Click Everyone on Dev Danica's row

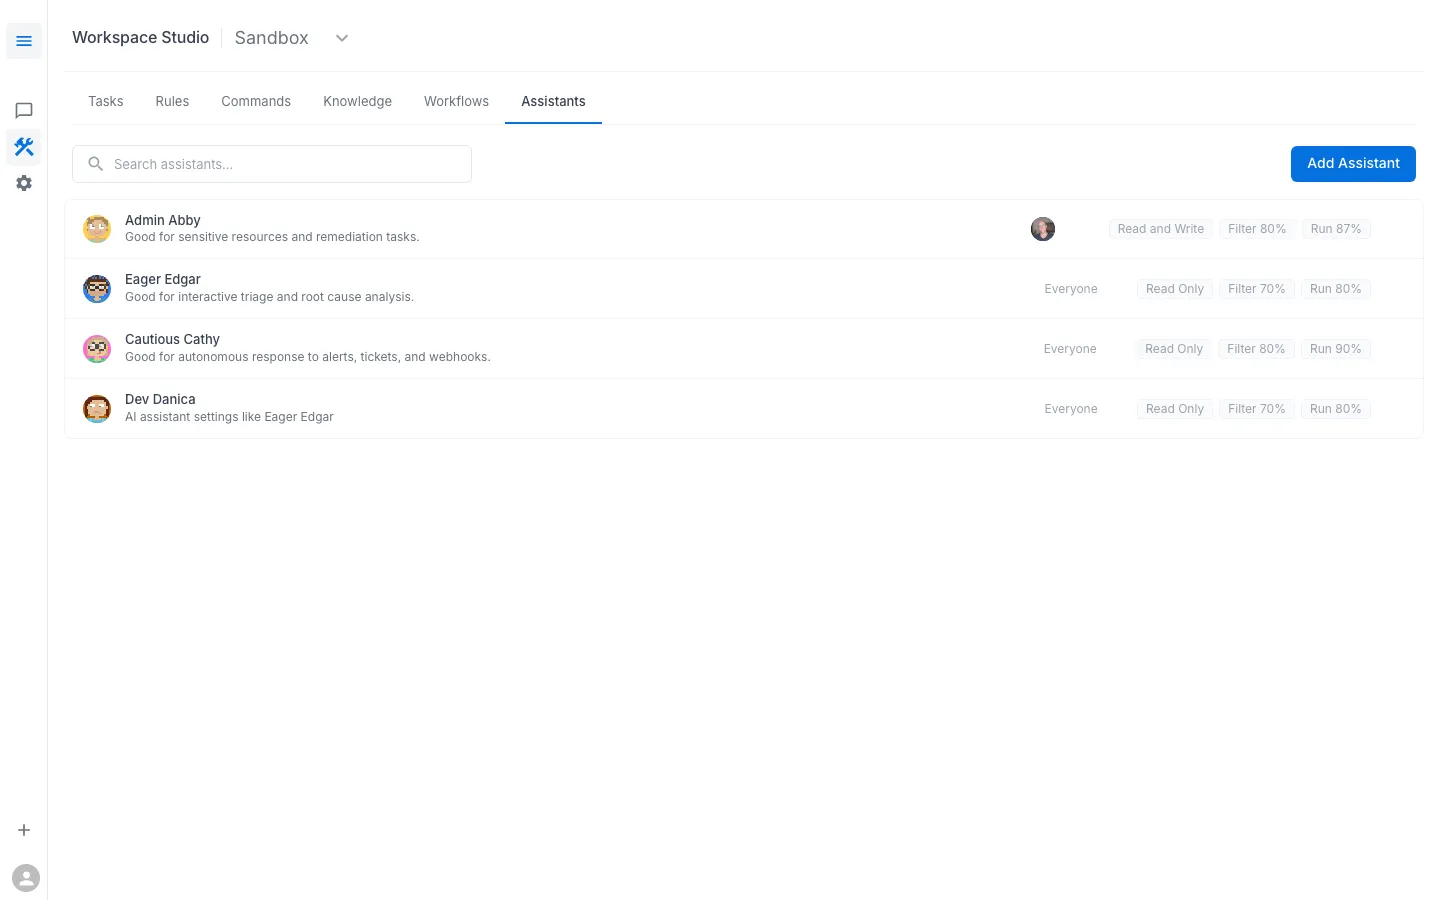pyautogui.click(x=1070, y=408)
